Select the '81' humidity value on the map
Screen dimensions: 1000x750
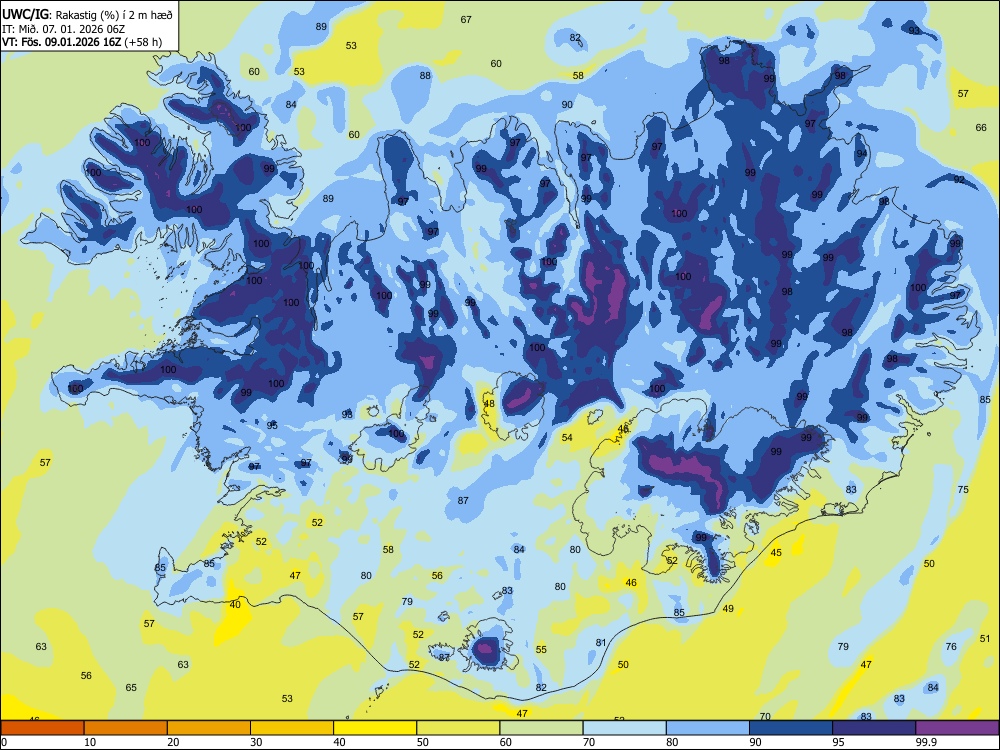(601, 643)
